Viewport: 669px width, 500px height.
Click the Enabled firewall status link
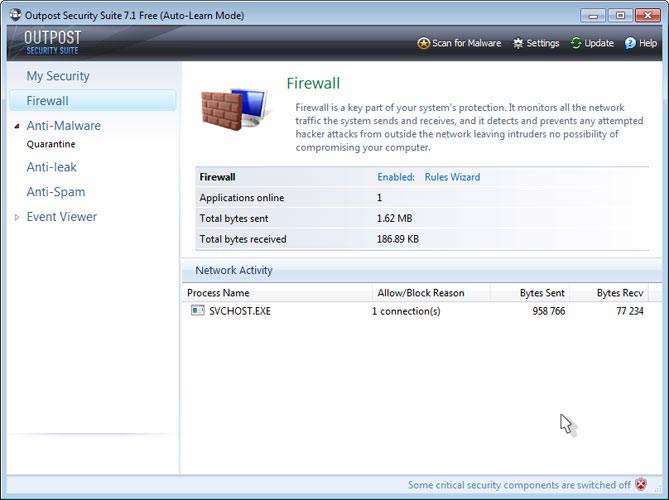click(395, 177)
